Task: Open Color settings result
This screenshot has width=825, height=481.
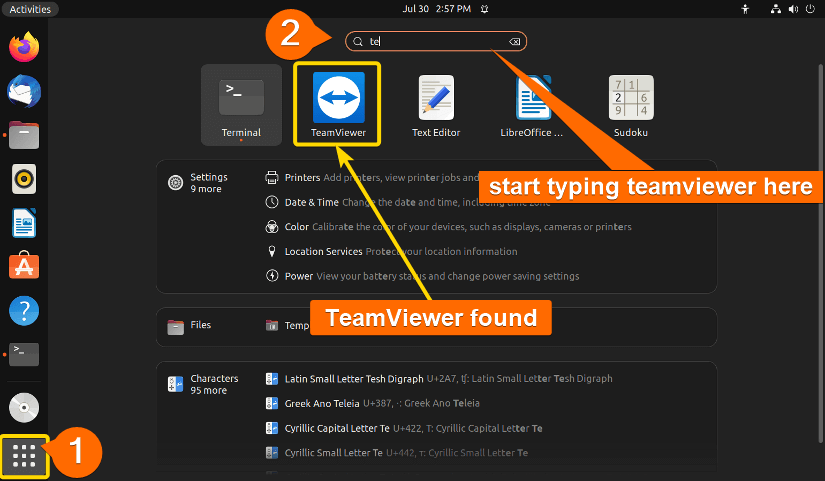Action: point(448,227)
